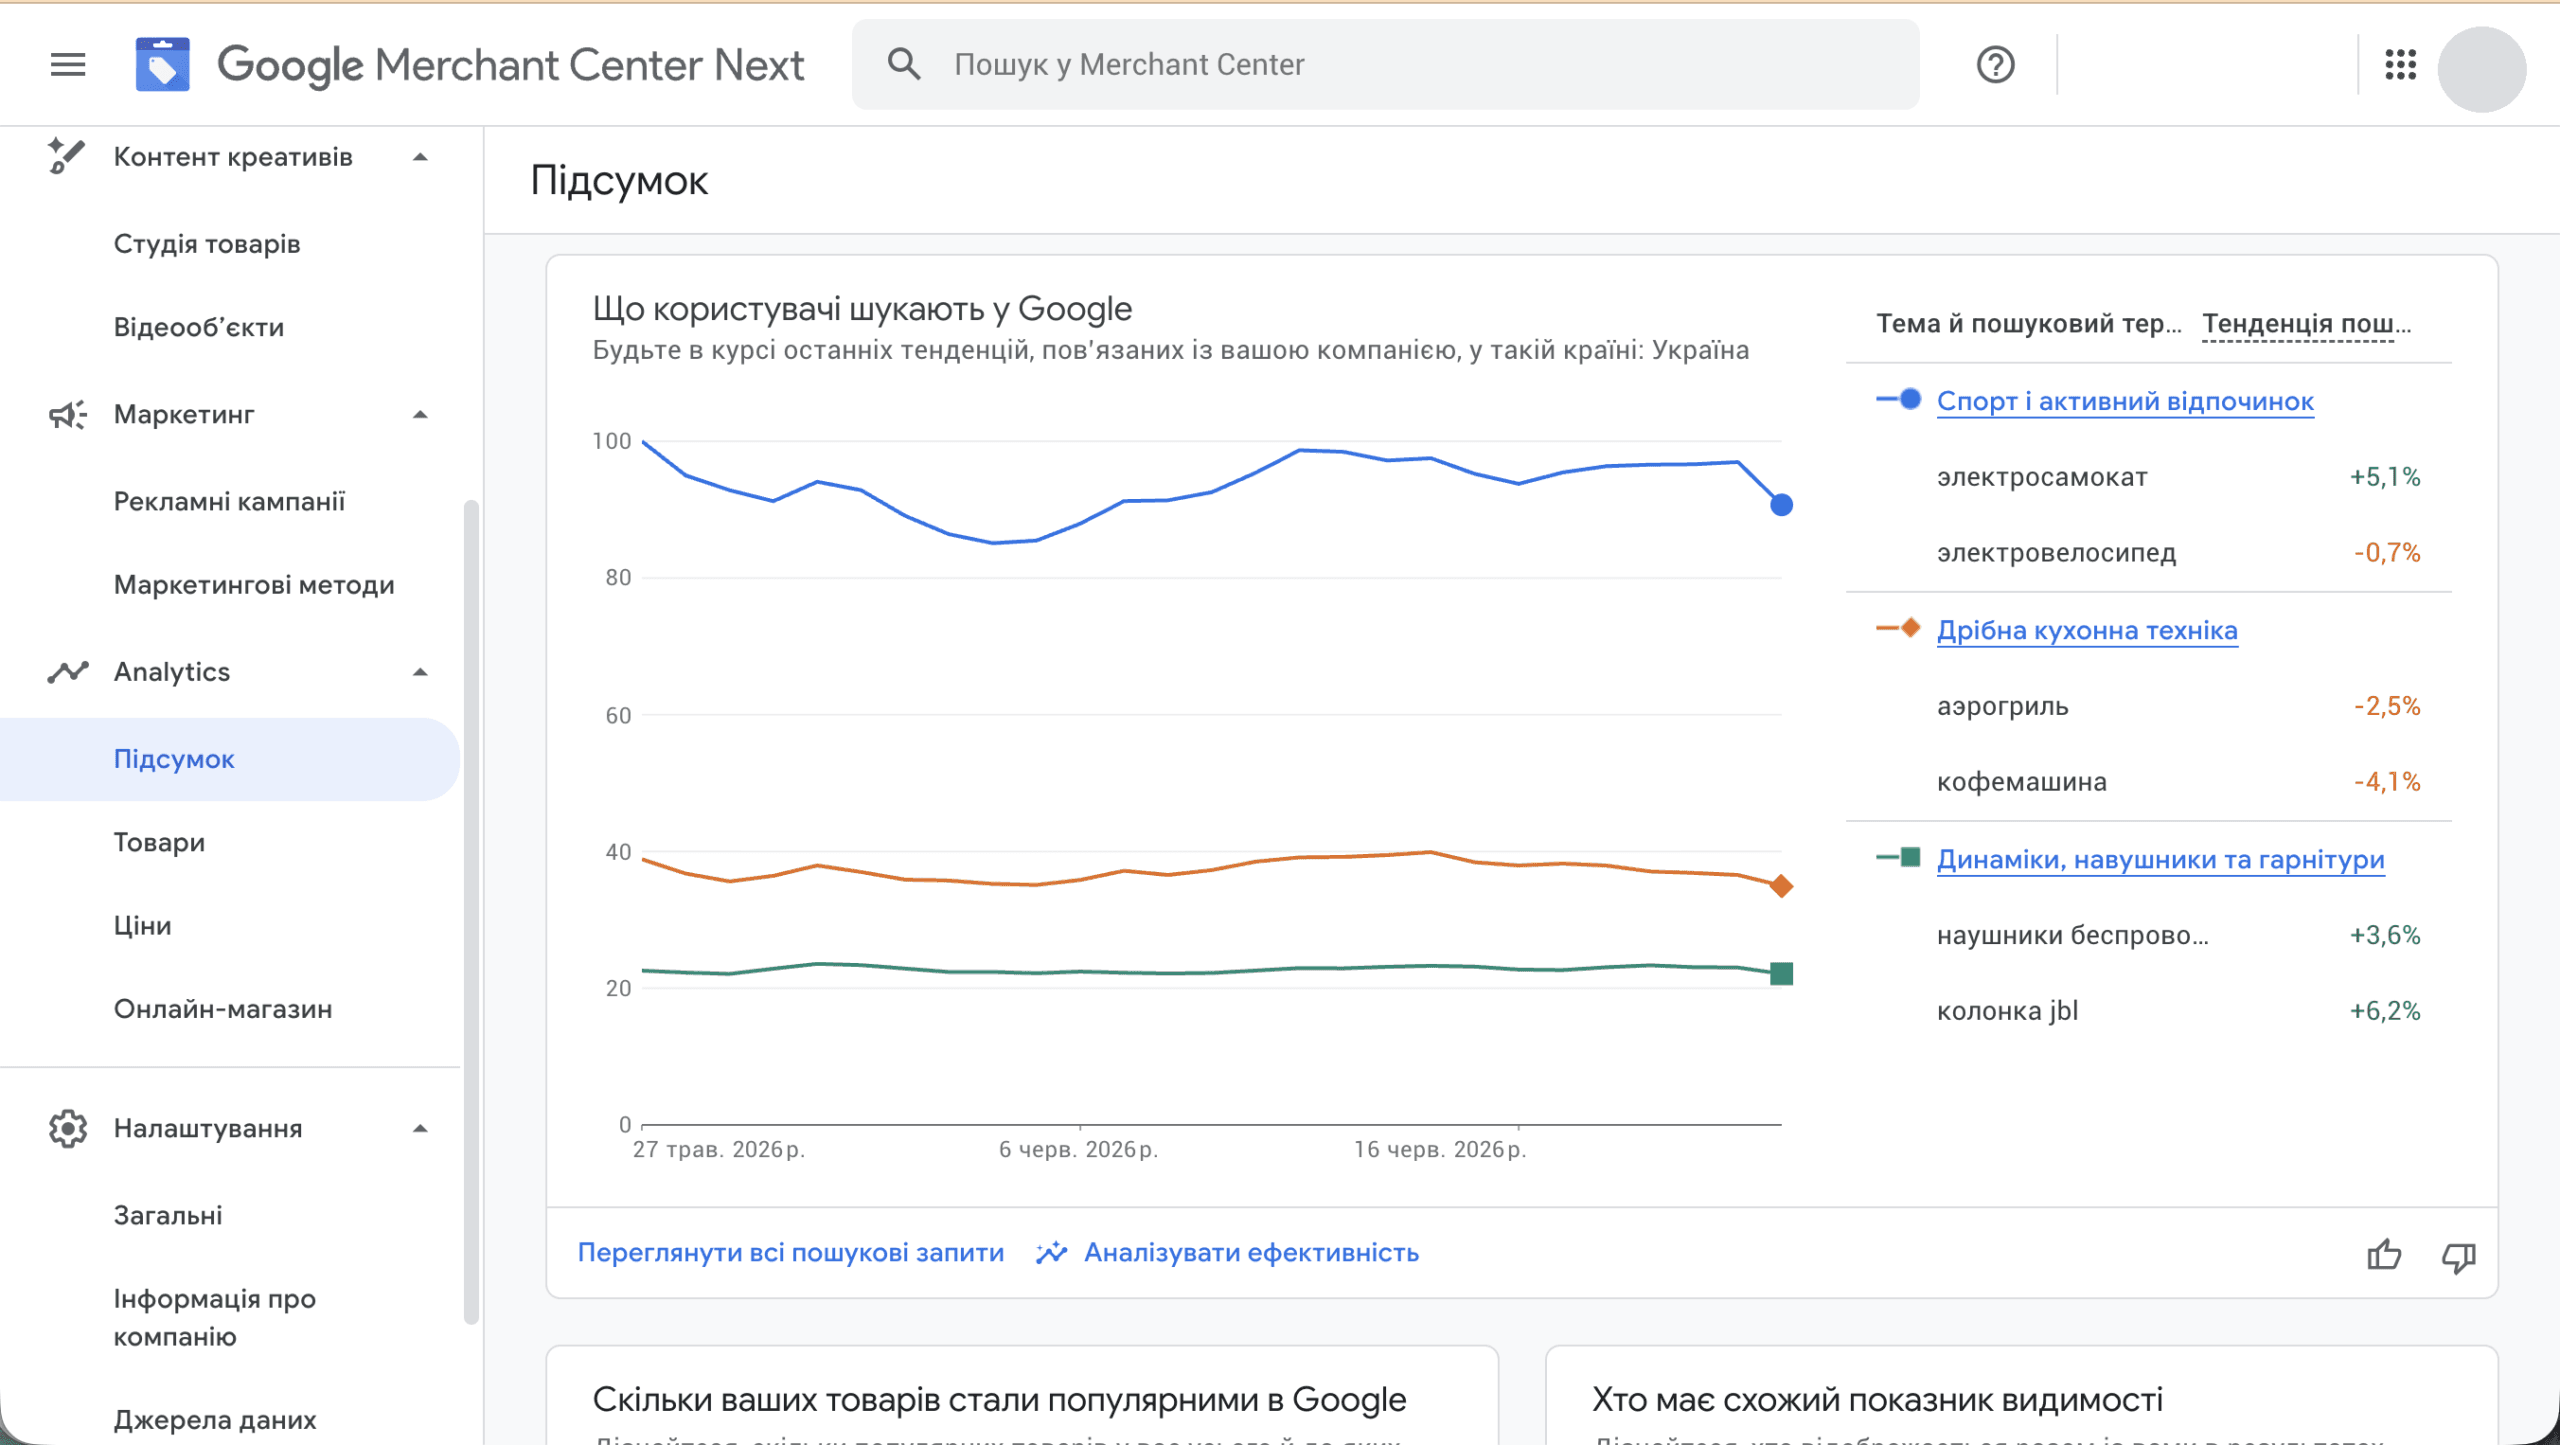The height and width of the screenshot is (1445, 2560).
Task: Click Переглянути всі пошукові запити
Action: (790, 1252)
